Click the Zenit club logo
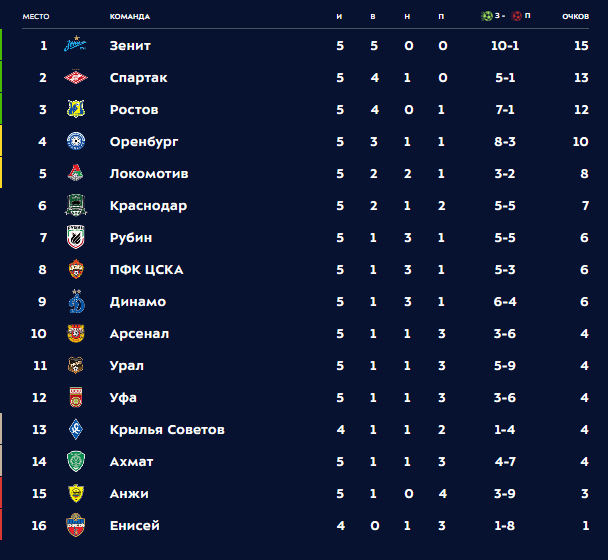The image size is (608, 560). (x=75, y=46)
